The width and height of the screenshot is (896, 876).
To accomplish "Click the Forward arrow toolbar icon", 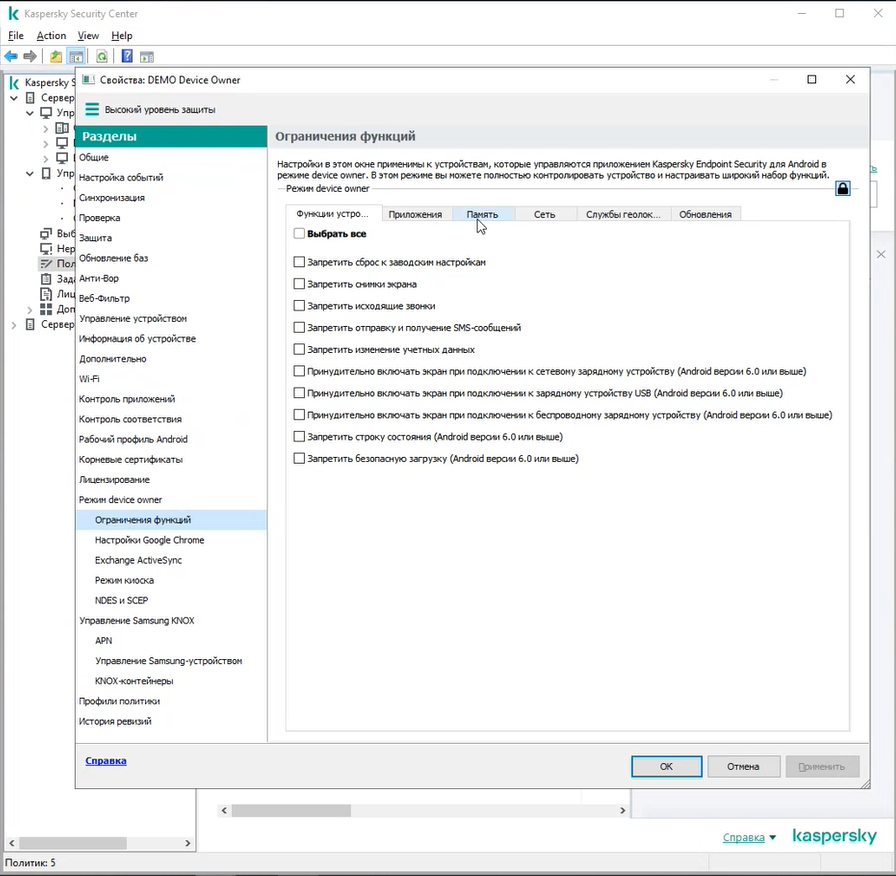I will click(30, 56).
